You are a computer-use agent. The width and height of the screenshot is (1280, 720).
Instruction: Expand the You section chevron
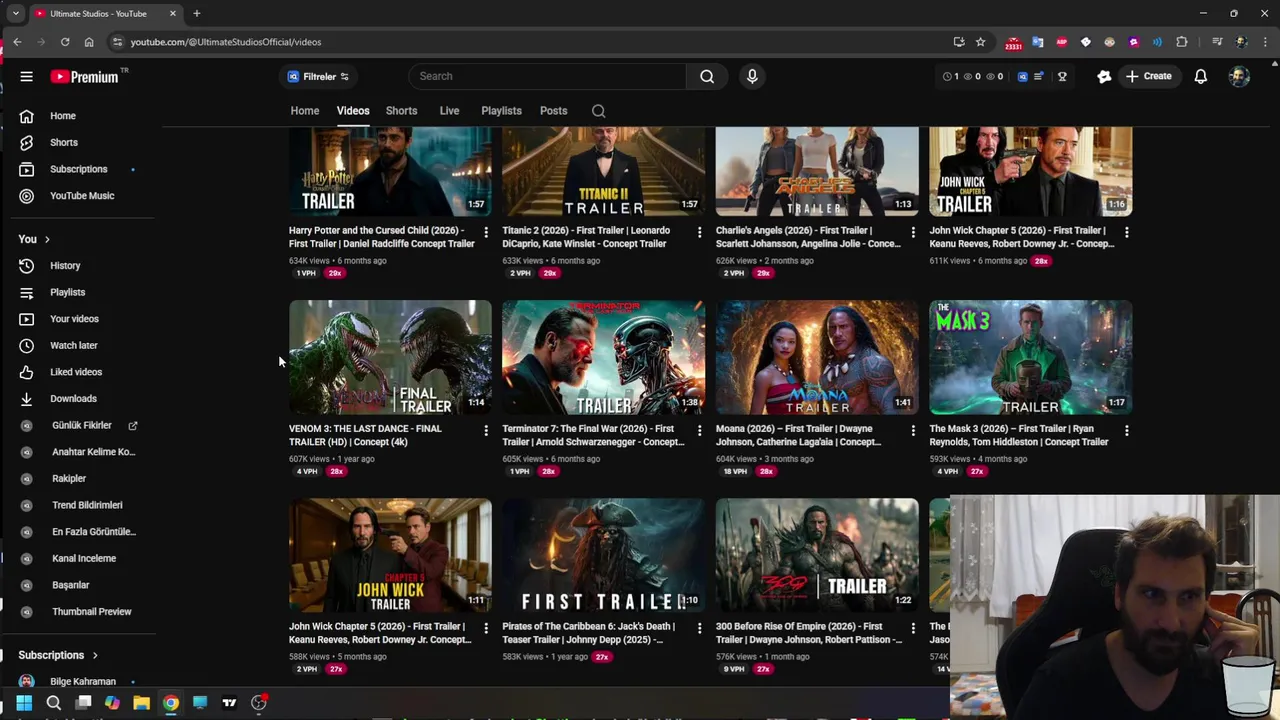click(47, 239)
